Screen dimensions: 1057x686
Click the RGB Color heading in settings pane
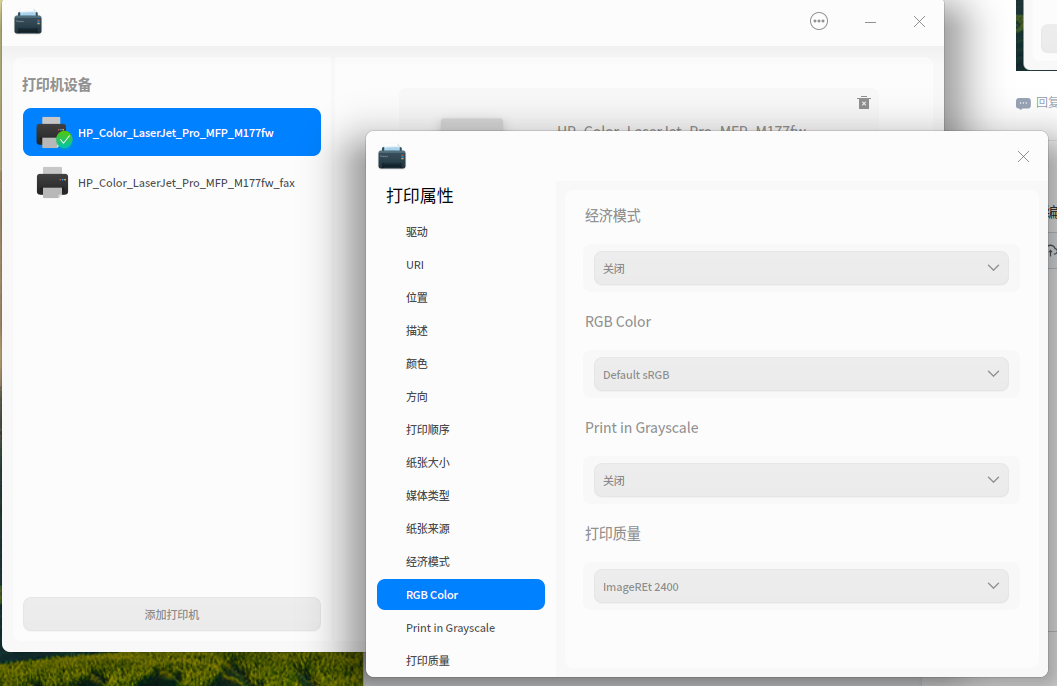coord(618,321)
